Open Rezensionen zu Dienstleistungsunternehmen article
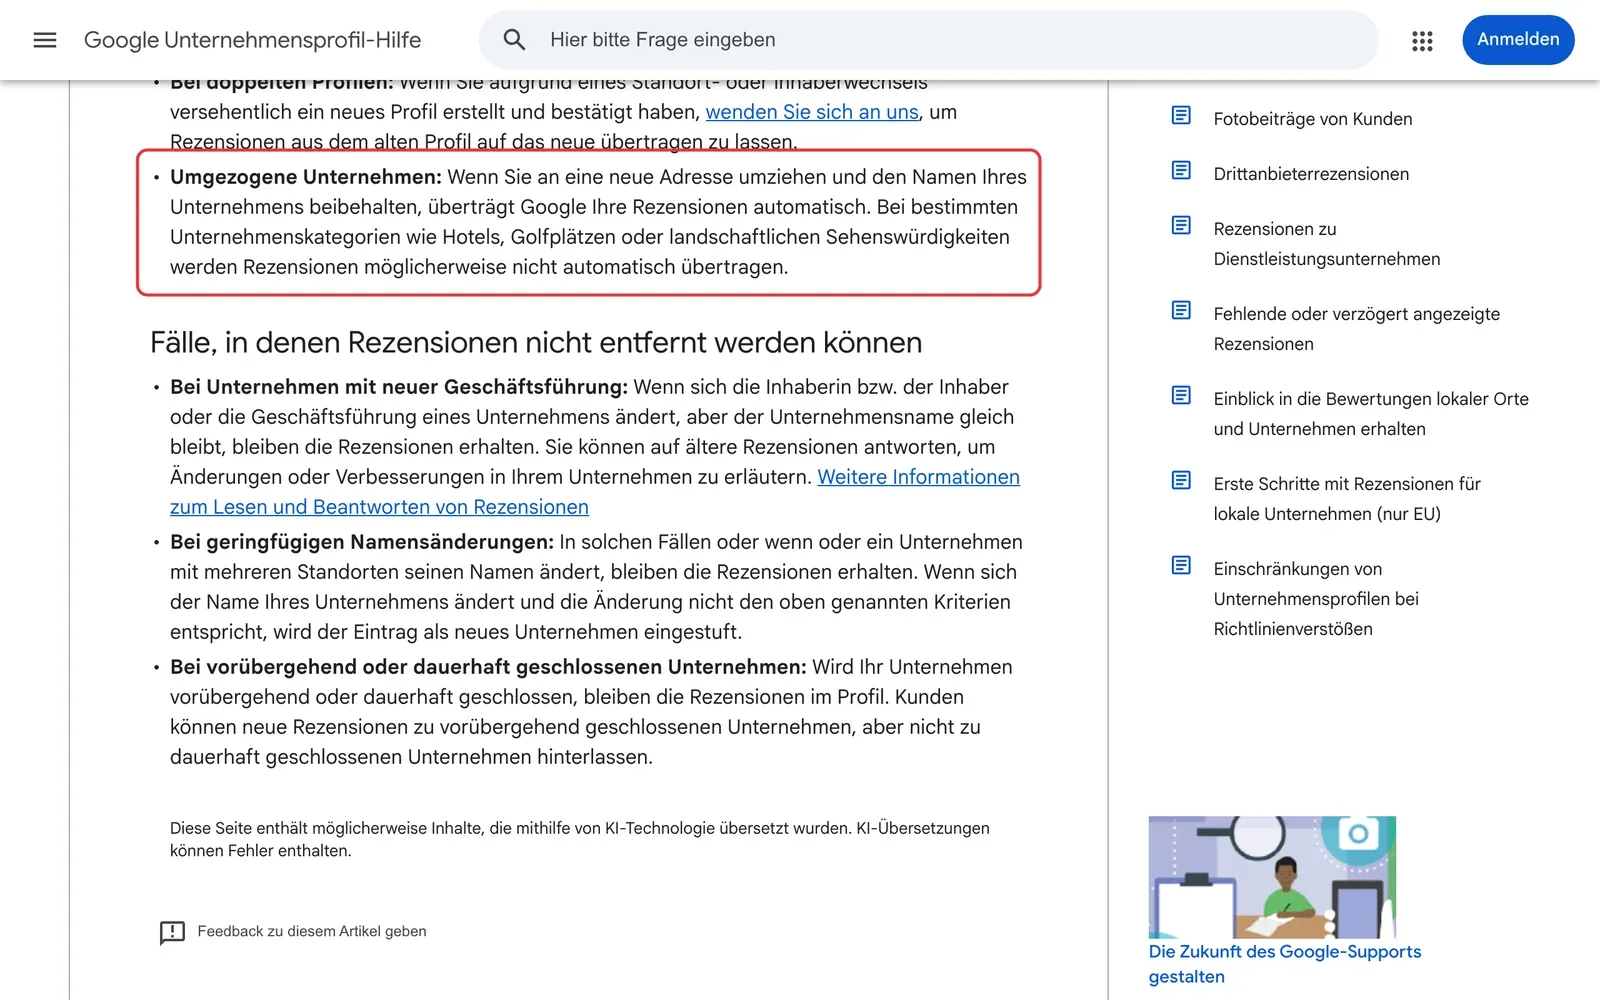 pyautogui.click(x=1327, y=244)
